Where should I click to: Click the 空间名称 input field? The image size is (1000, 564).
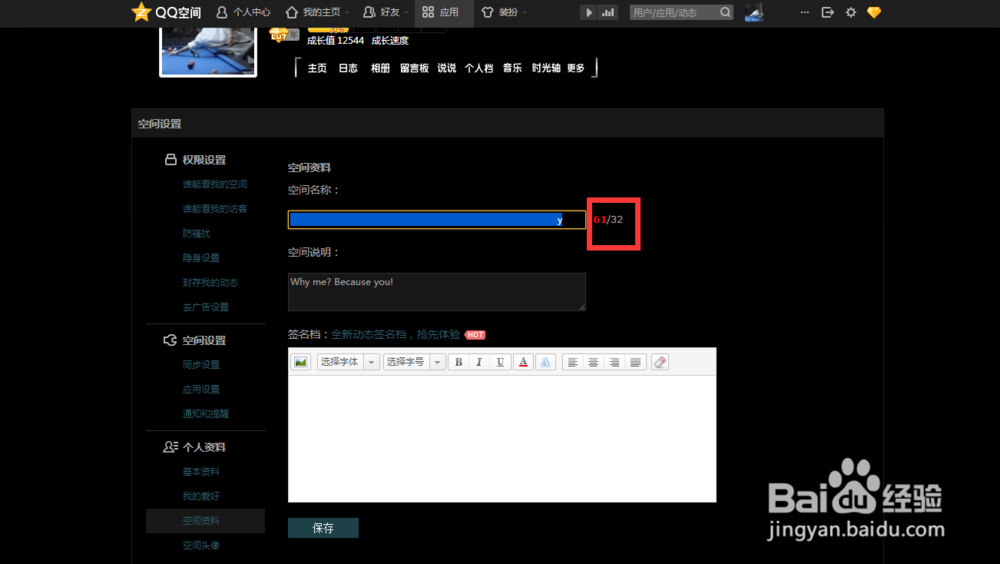(437, 219)
